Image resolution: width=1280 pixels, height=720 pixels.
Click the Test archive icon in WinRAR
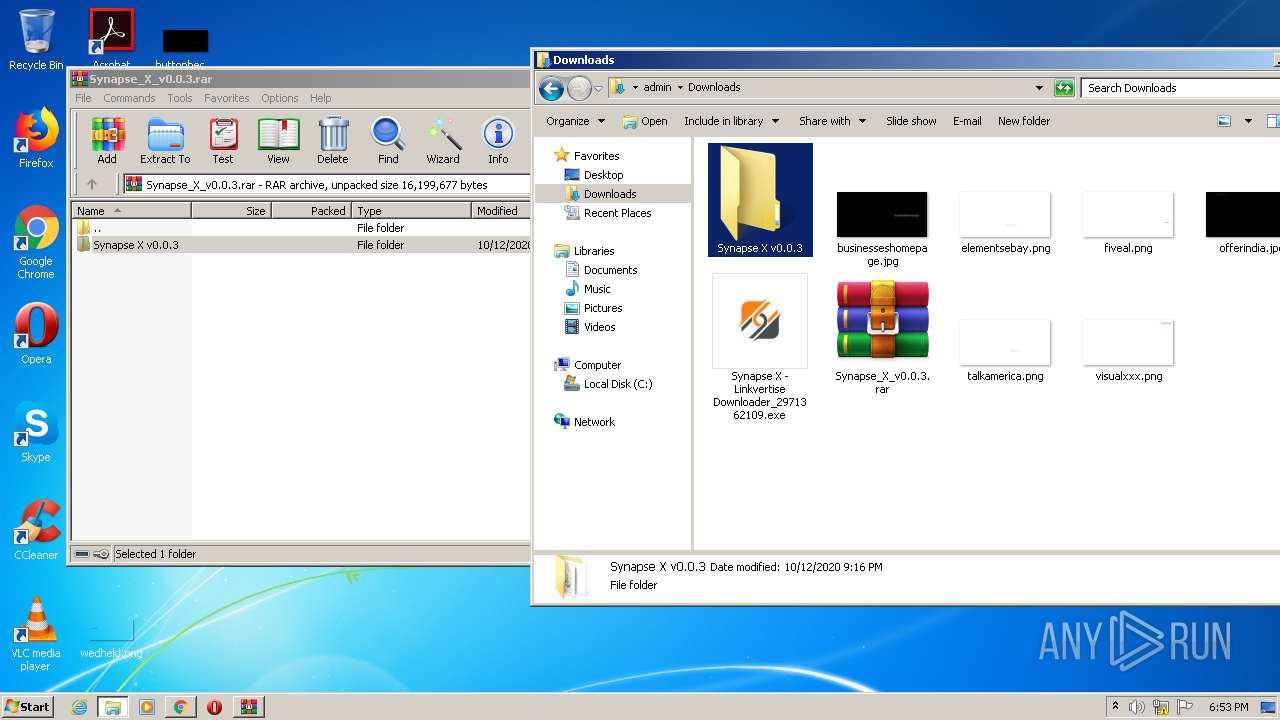point(223,141)
